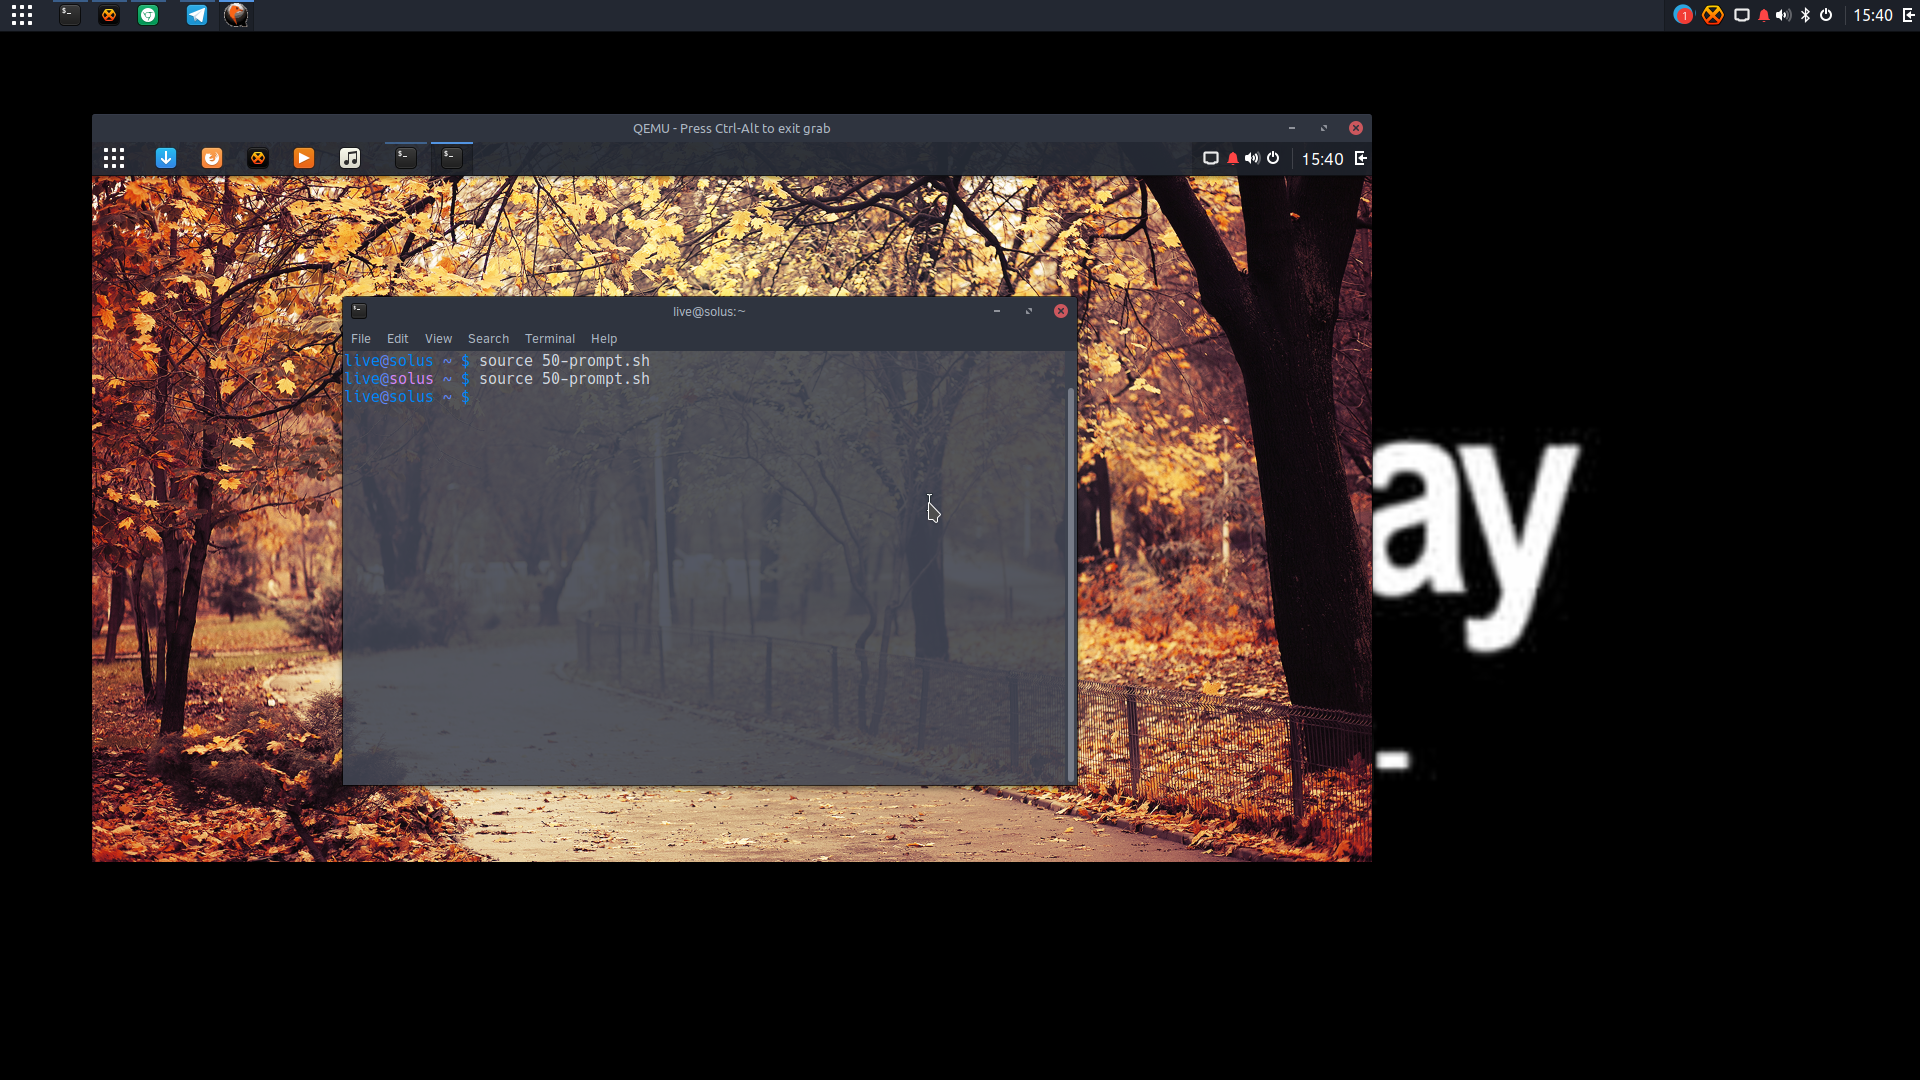Open Telegram from the host panel

click(x=197, y=15)
